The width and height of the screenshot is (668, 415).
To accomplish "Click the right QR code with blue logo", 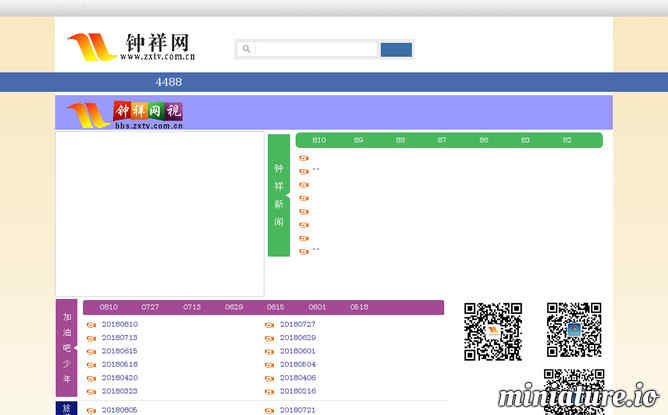I will coord(574,329).
